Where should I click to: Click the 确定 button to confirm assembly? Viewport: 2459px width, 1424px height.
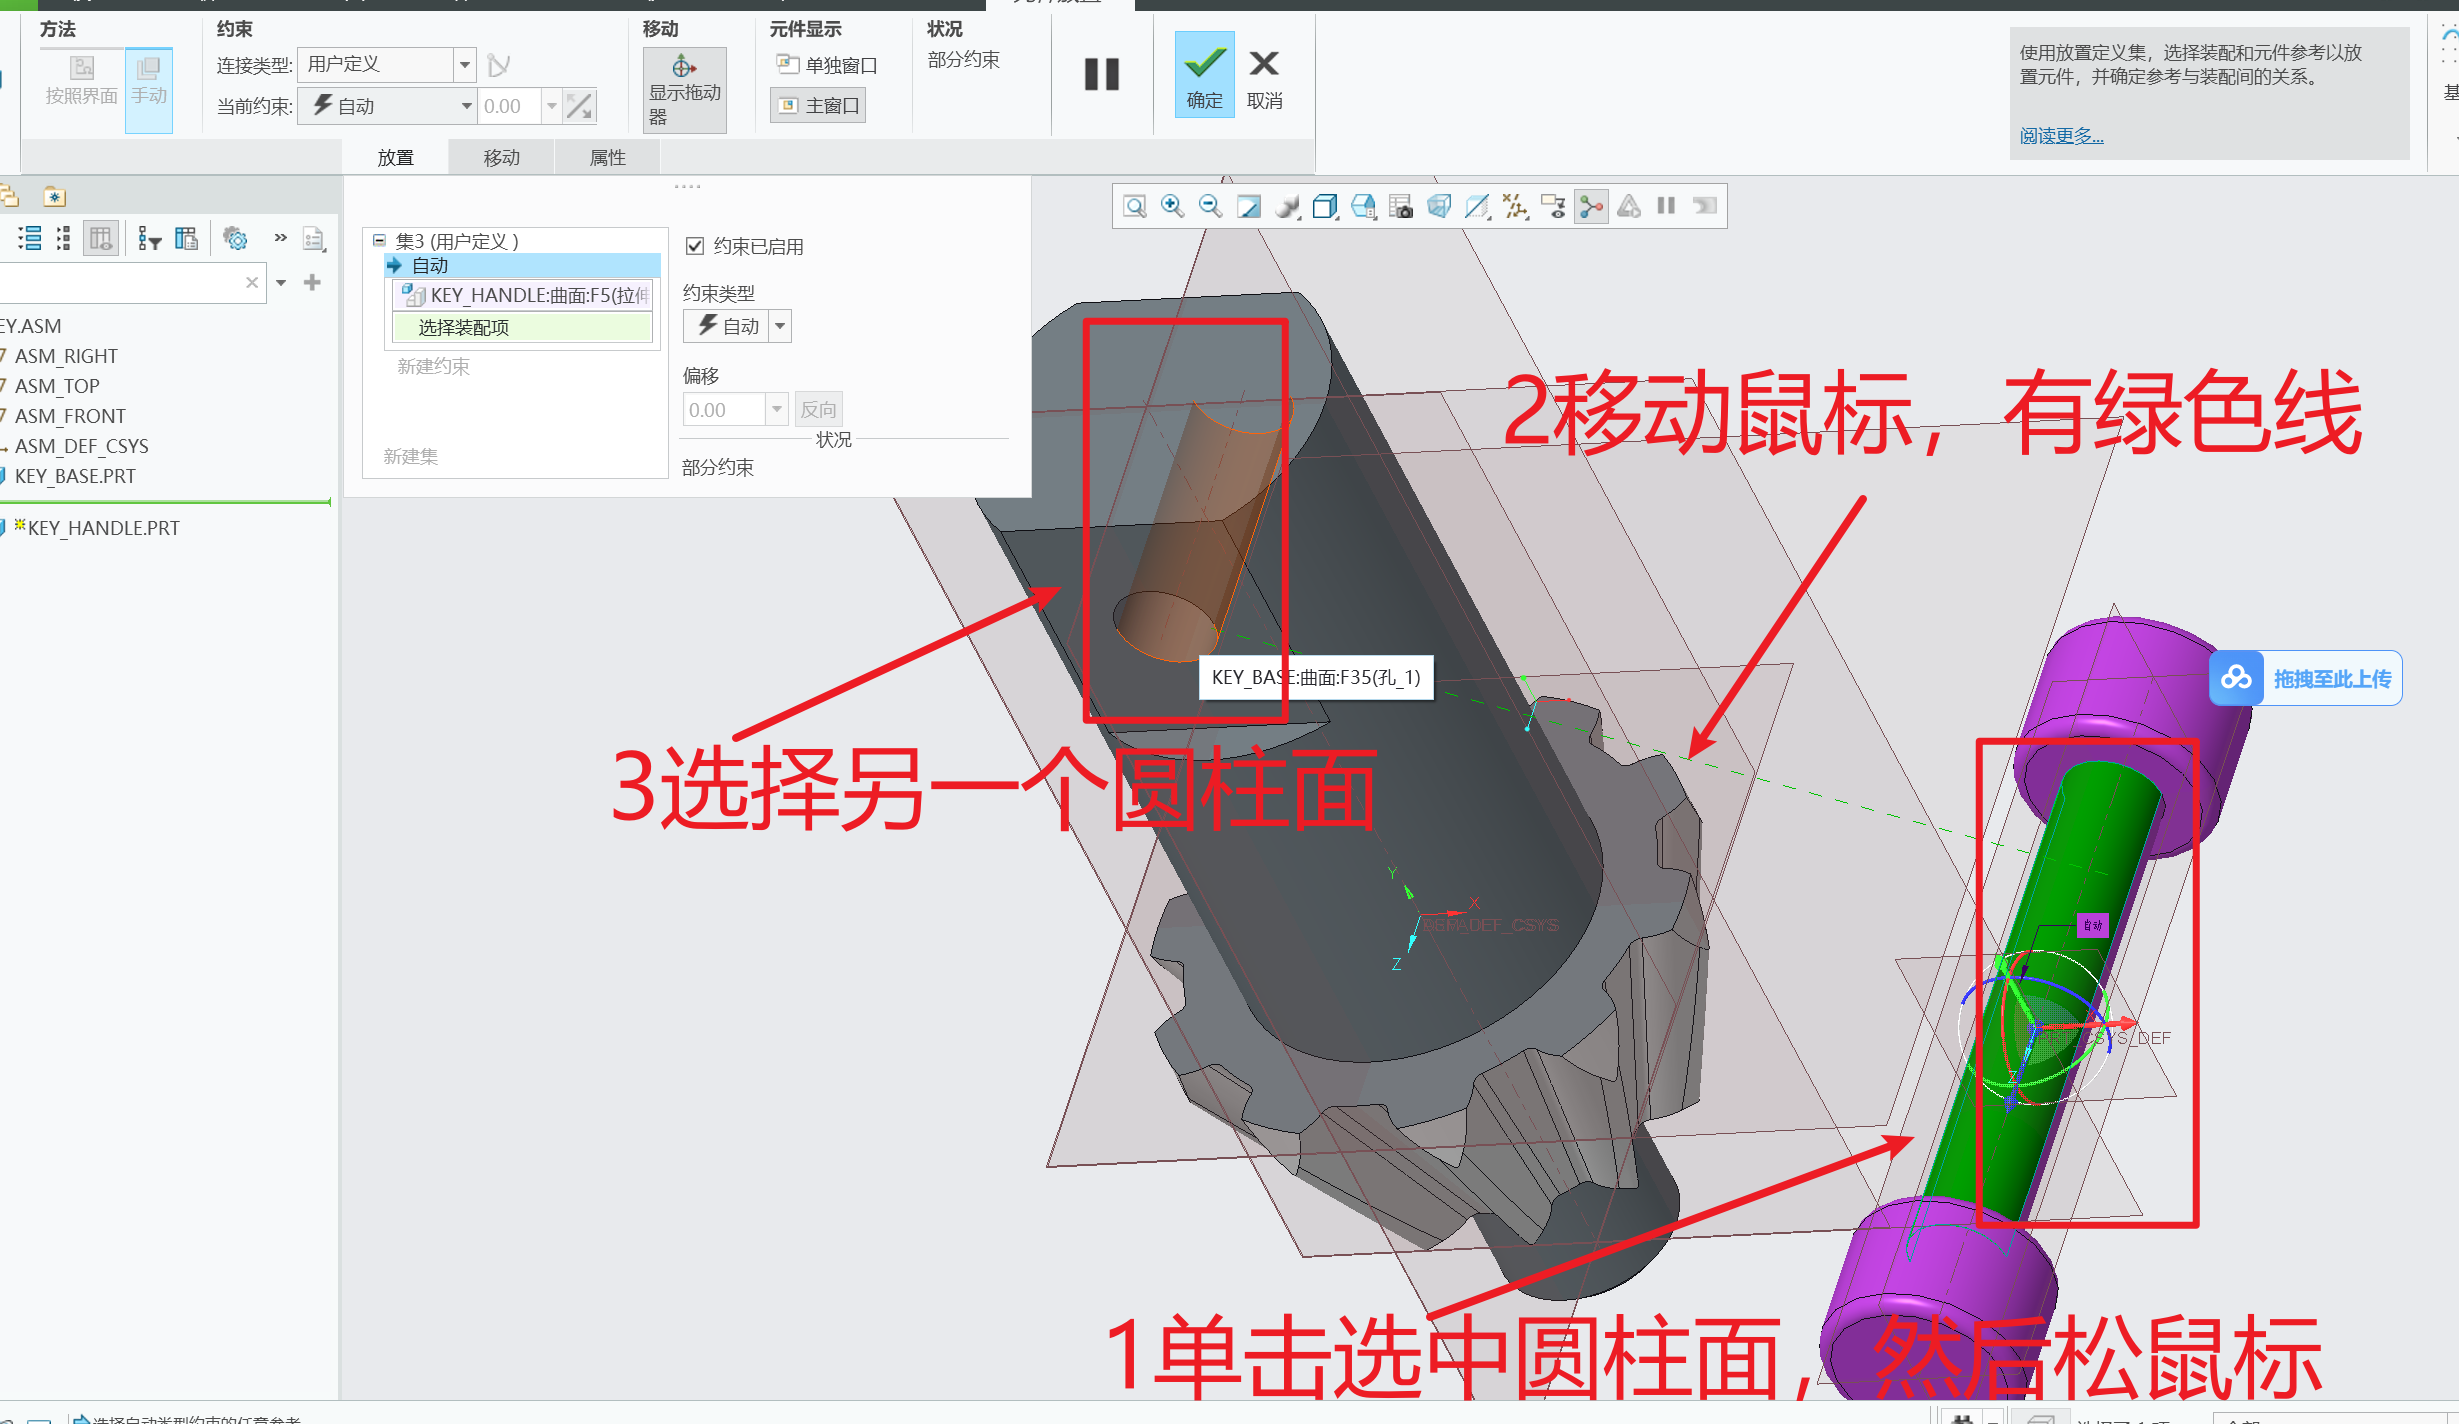pos(1203,75)
